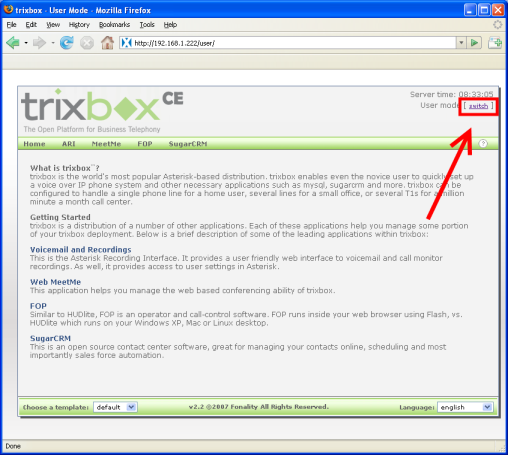Screen dimensions: 508x455
Task: Close the Firefox window
Action: pyautogui.click(x=498, y=10)
